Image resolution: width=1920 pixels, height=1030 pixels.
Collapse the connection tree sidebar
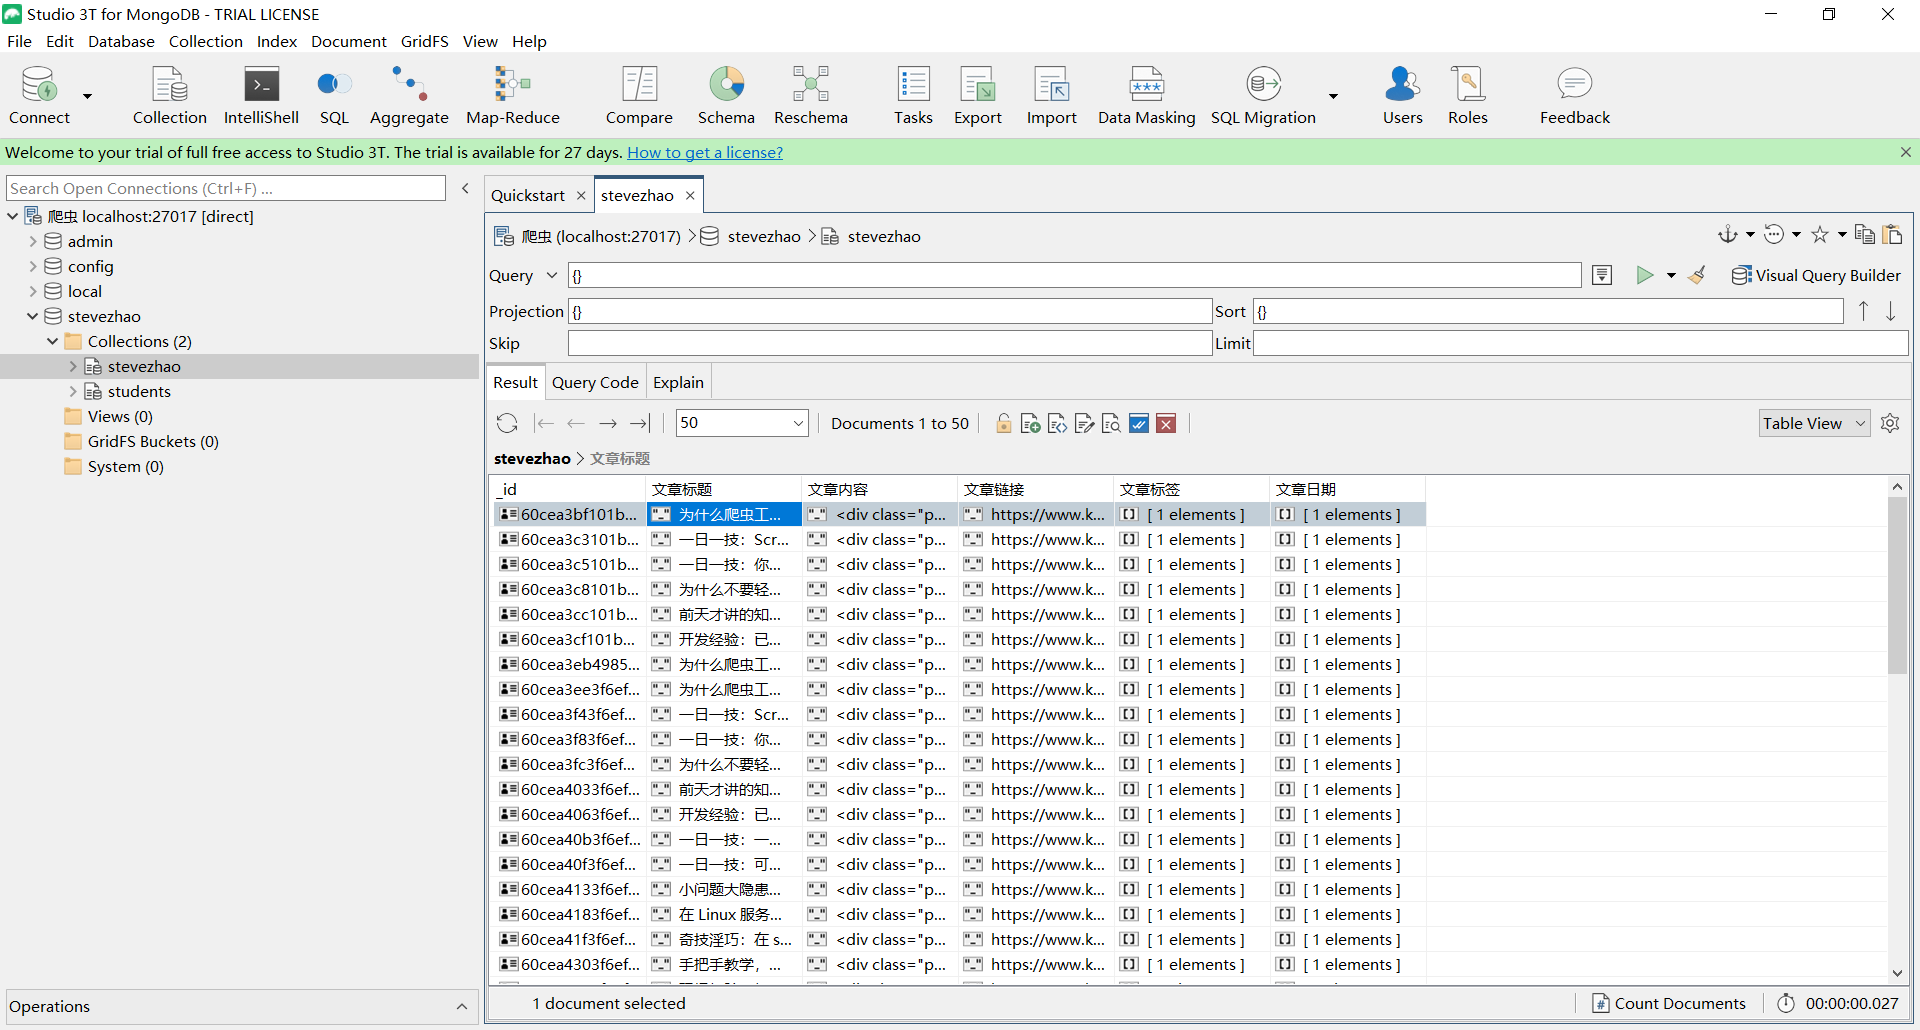tap(465, 188)
